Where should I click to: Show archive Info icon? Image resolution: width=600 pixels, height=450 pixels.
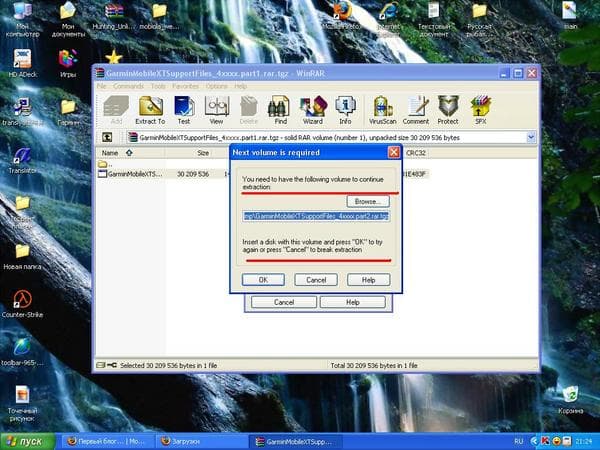click(345, 110)
